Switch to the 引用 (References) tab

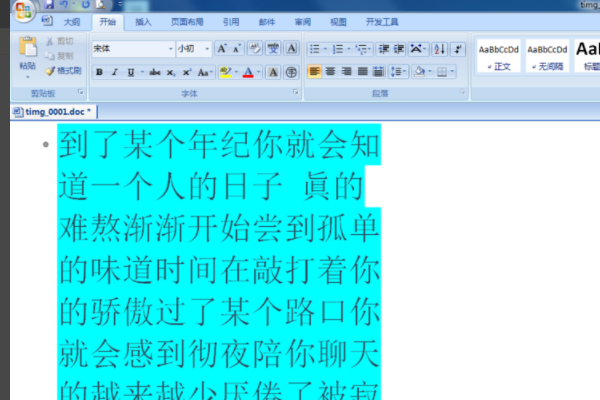(231, 22)
